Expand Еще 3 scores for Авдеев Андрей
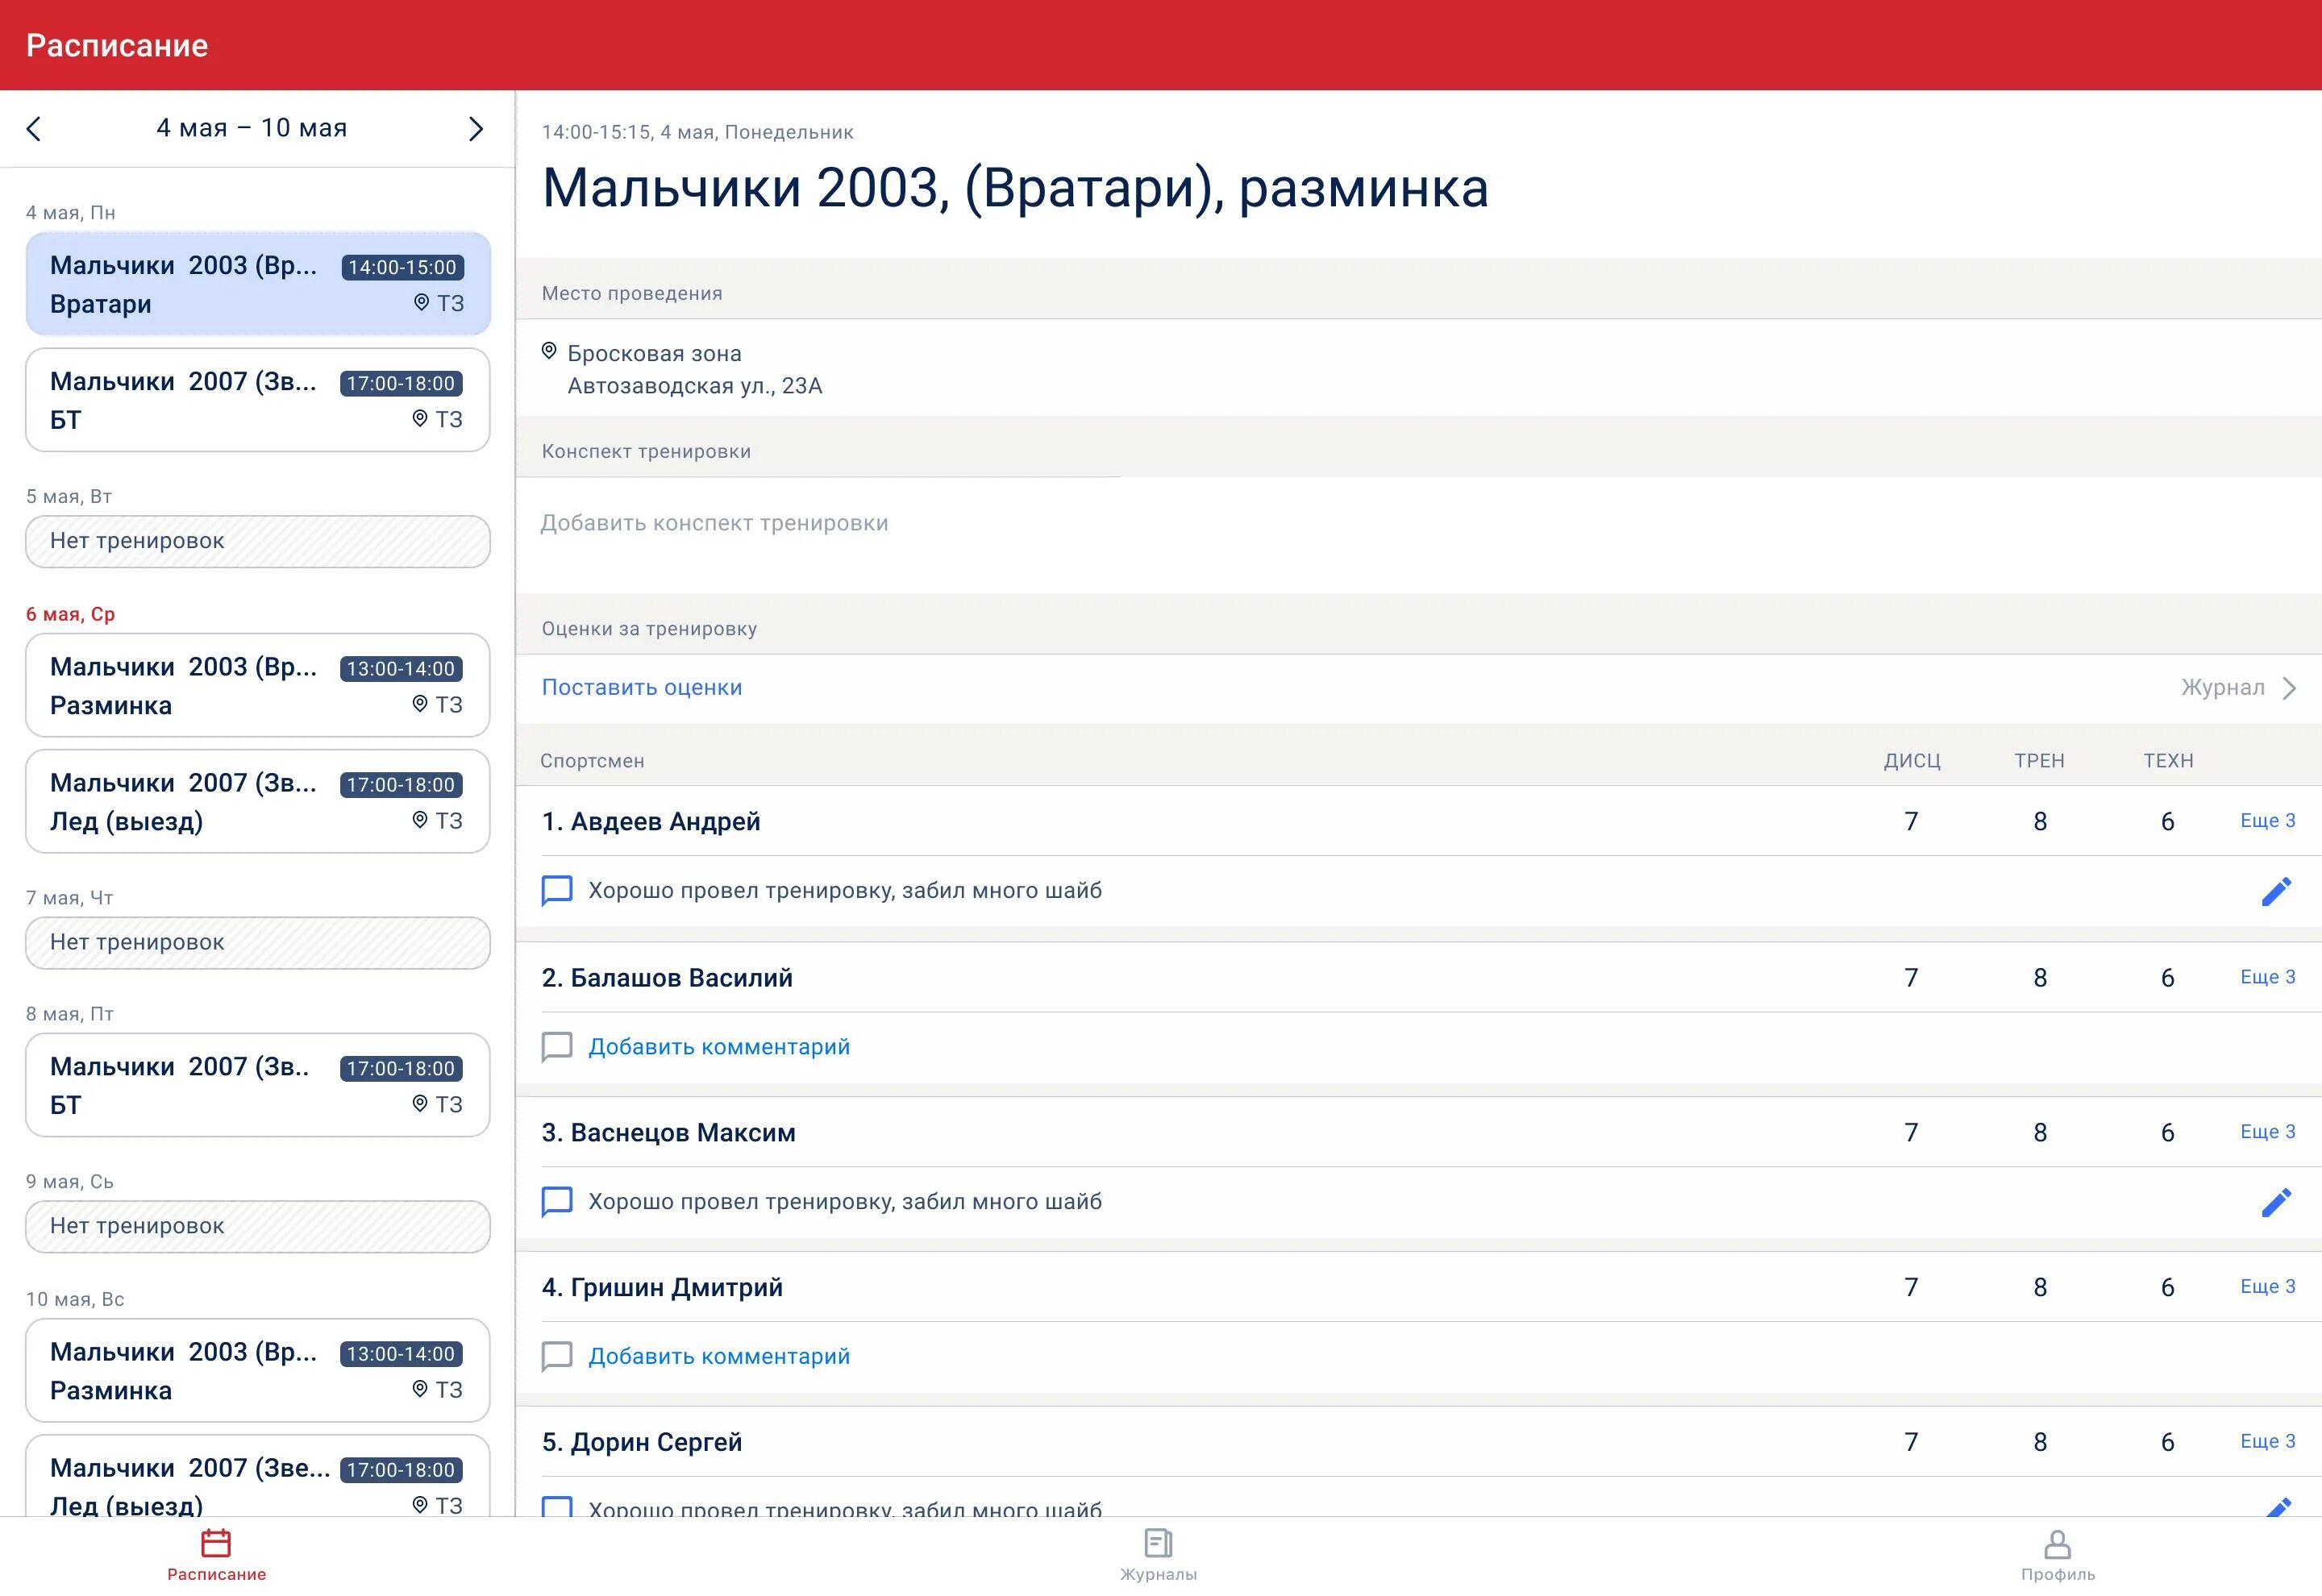Image resolution: width=2322 pixels, height=1596 pixels. tap(2267, 821)
